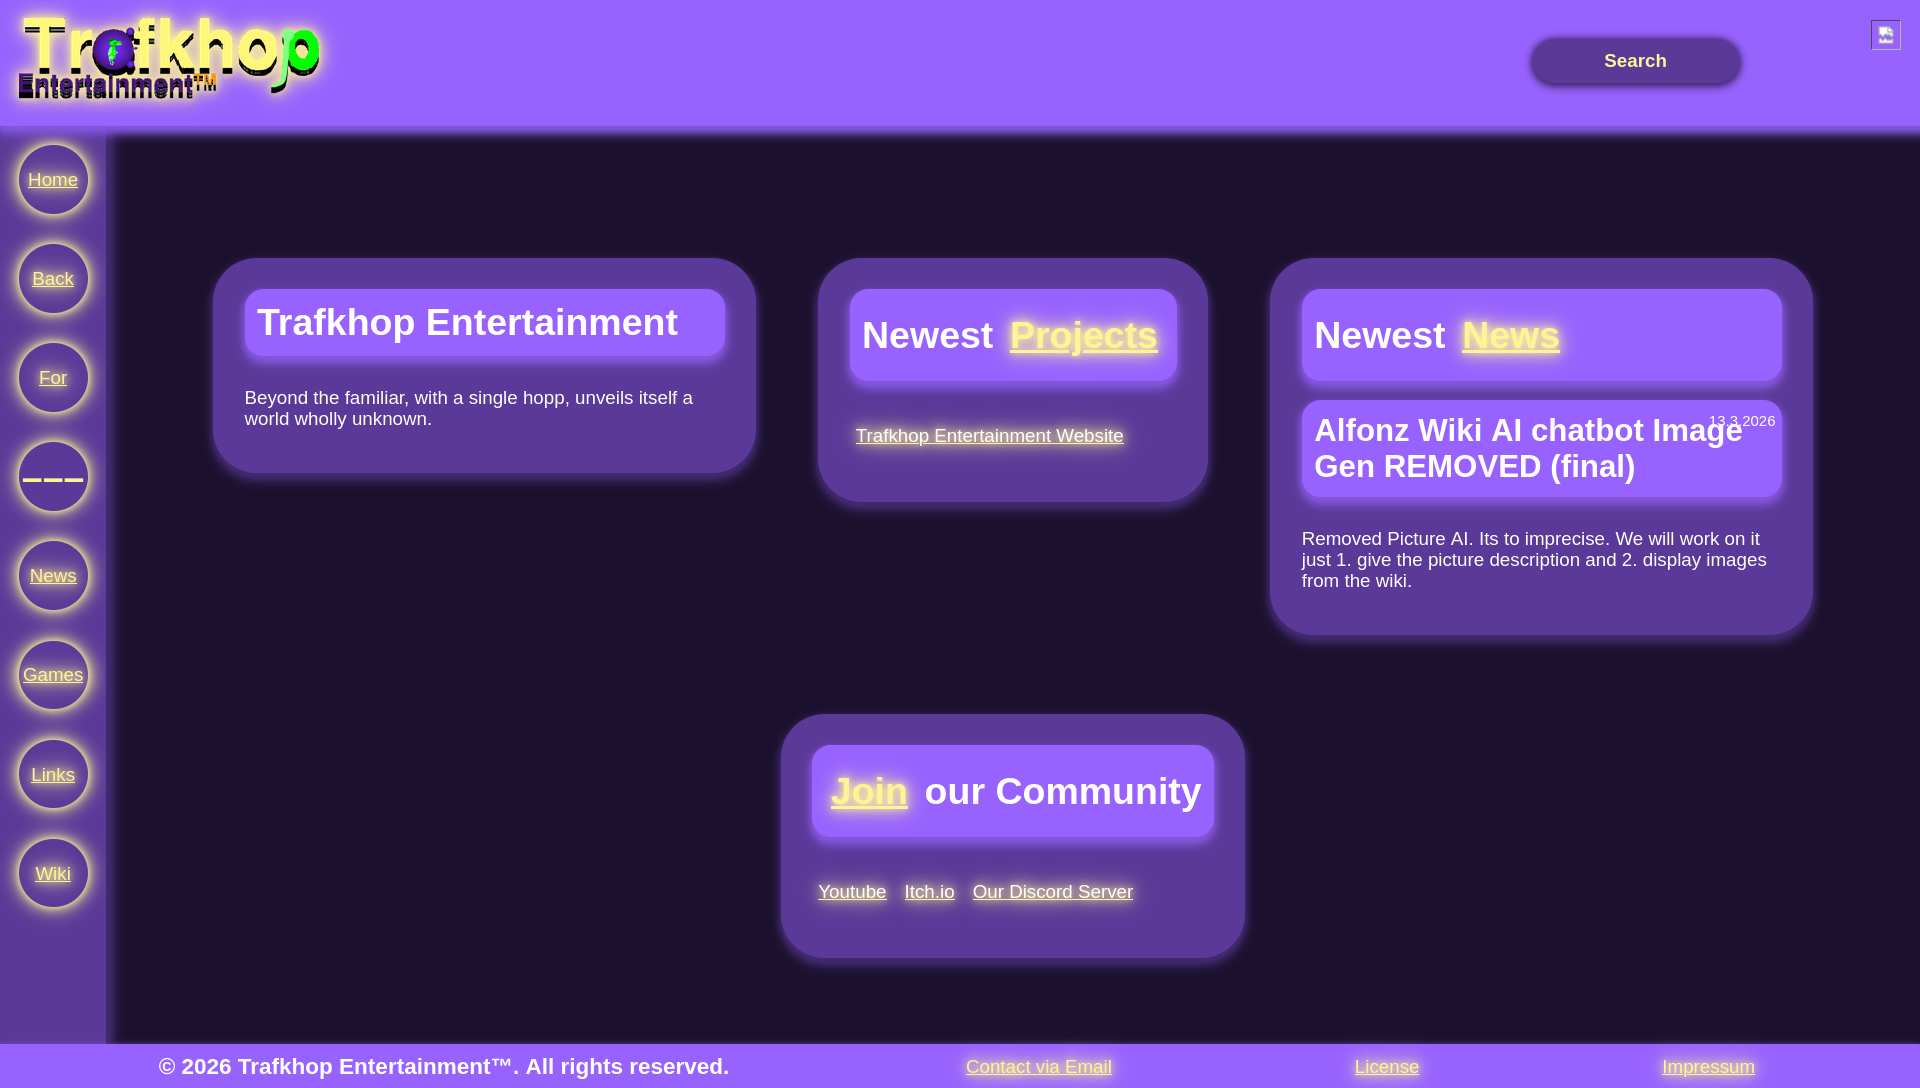
Task: Click the broken image icon top right
Action: (1885, 35)
